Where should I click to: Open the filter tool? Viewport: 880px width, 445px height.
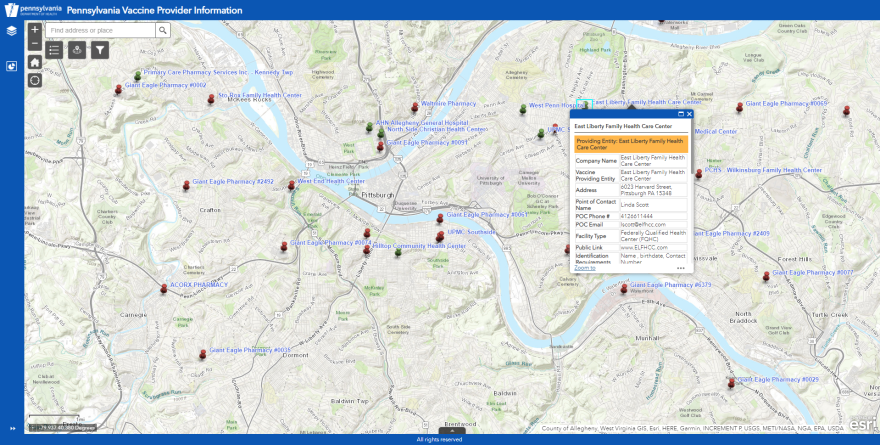coord(100,50)
